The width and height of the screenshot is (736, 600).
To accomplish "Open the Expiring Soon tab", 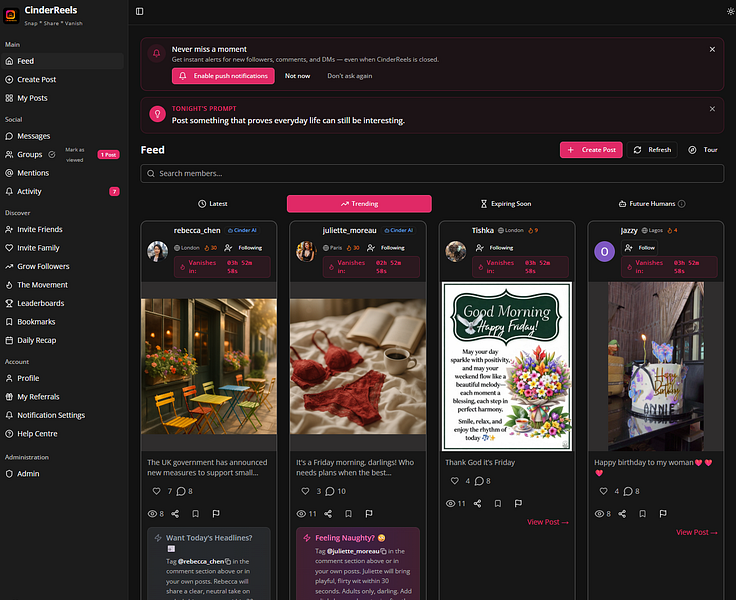I will (x=506, y=204).
